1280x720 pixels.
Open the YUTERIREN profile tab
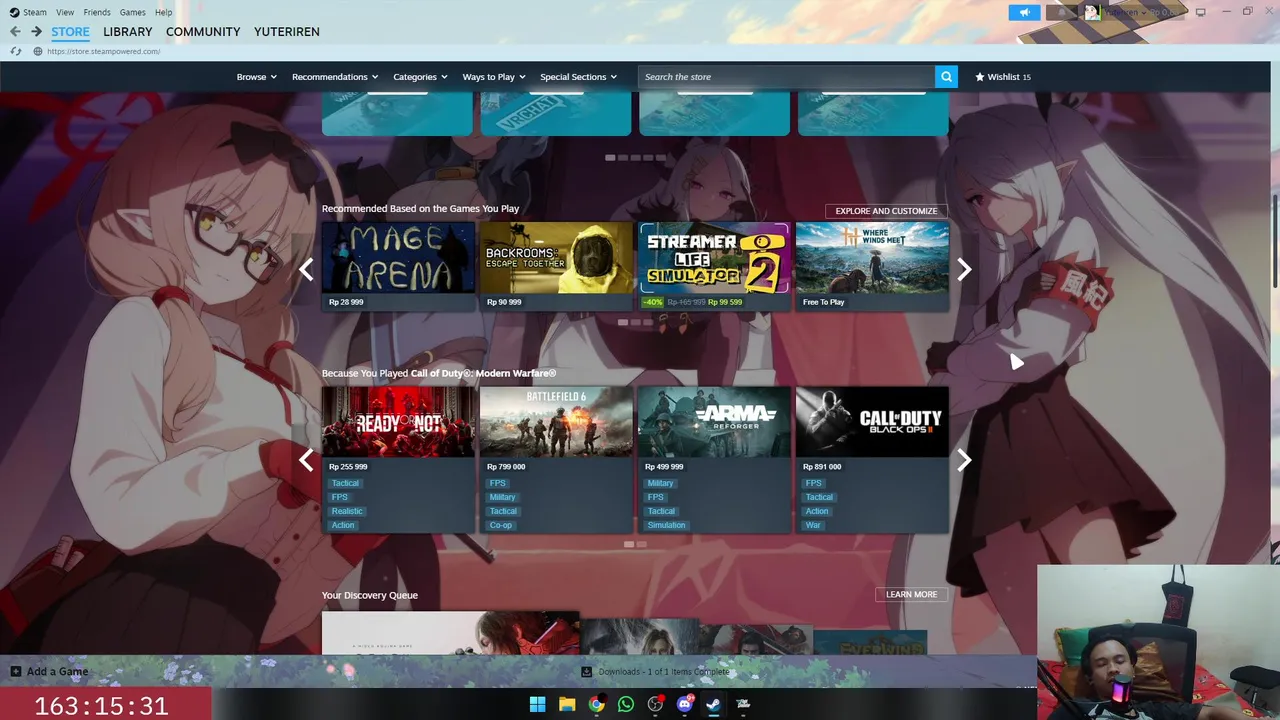pyautogui.click(x=287, y=32)
